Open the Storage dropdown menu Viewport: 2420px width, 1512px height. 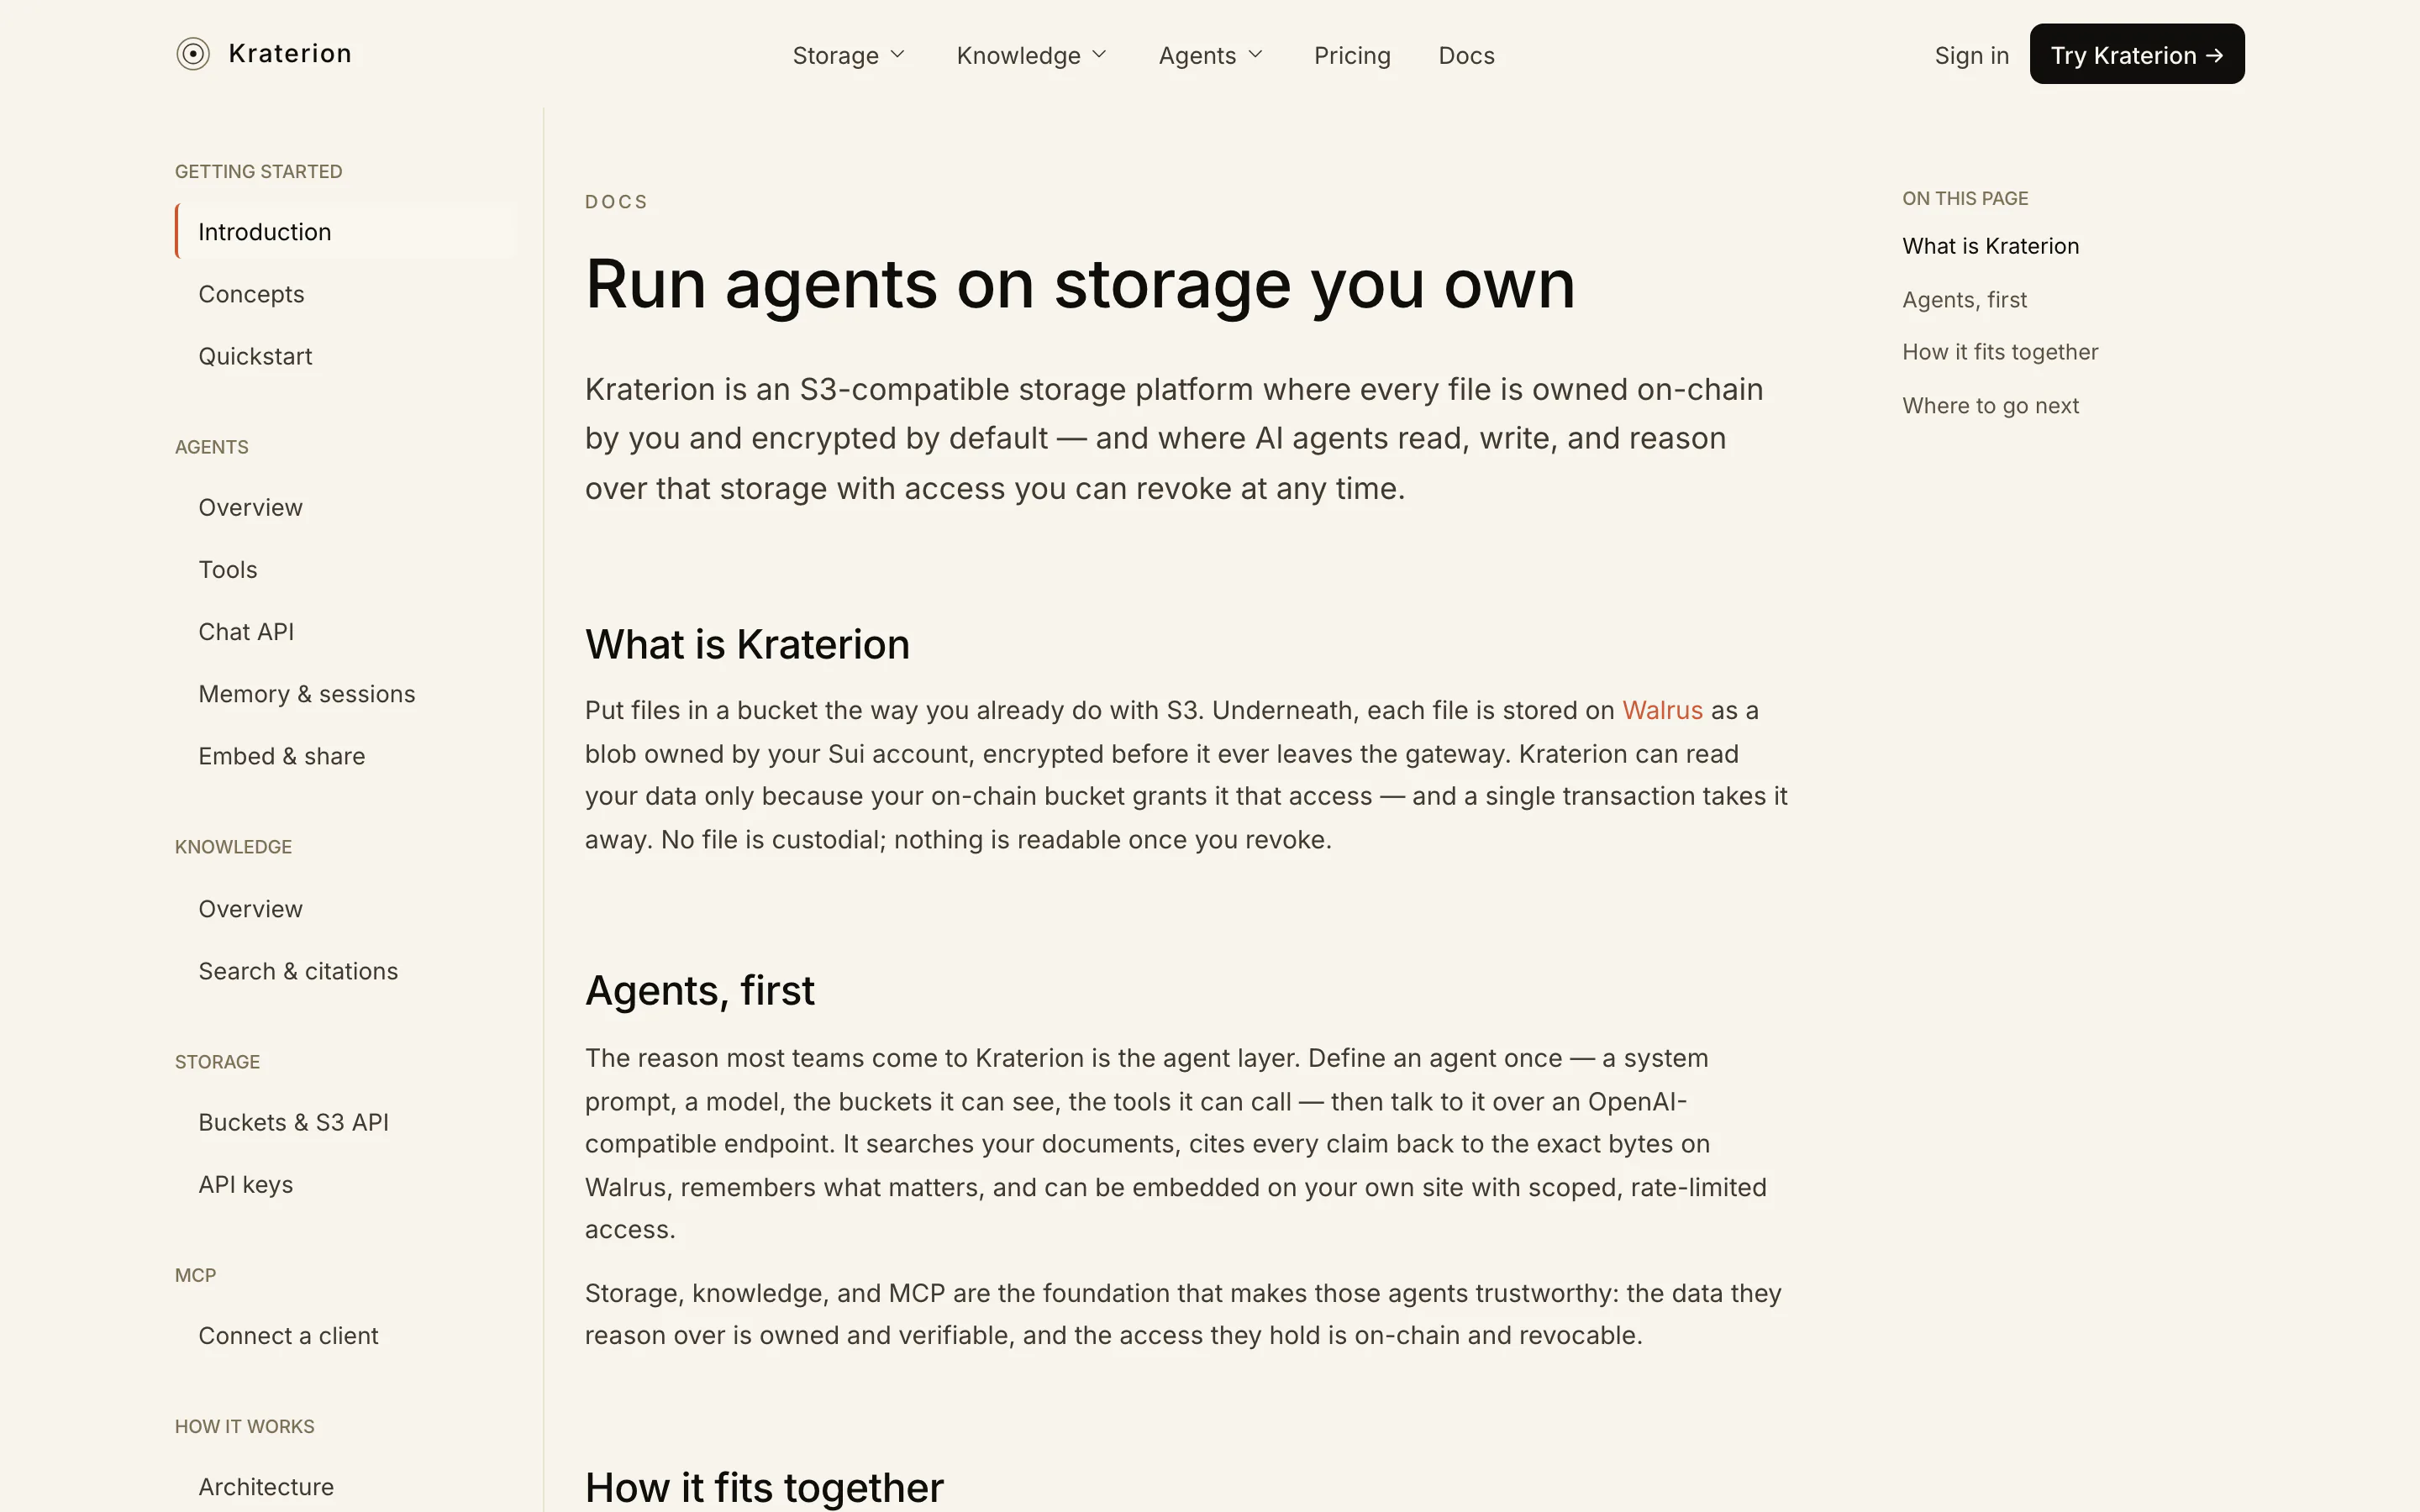pos(849,55)
